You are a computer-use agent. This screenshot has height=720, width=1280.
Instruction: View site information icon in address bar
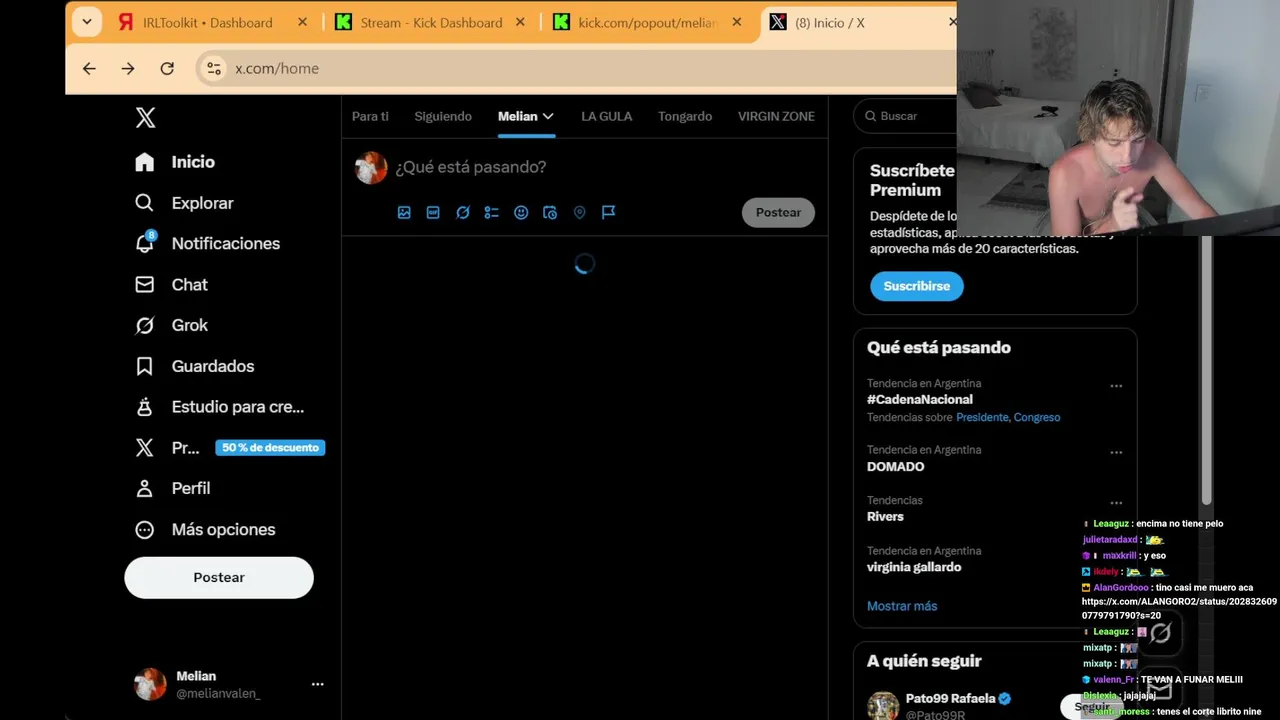coord(213,68)
